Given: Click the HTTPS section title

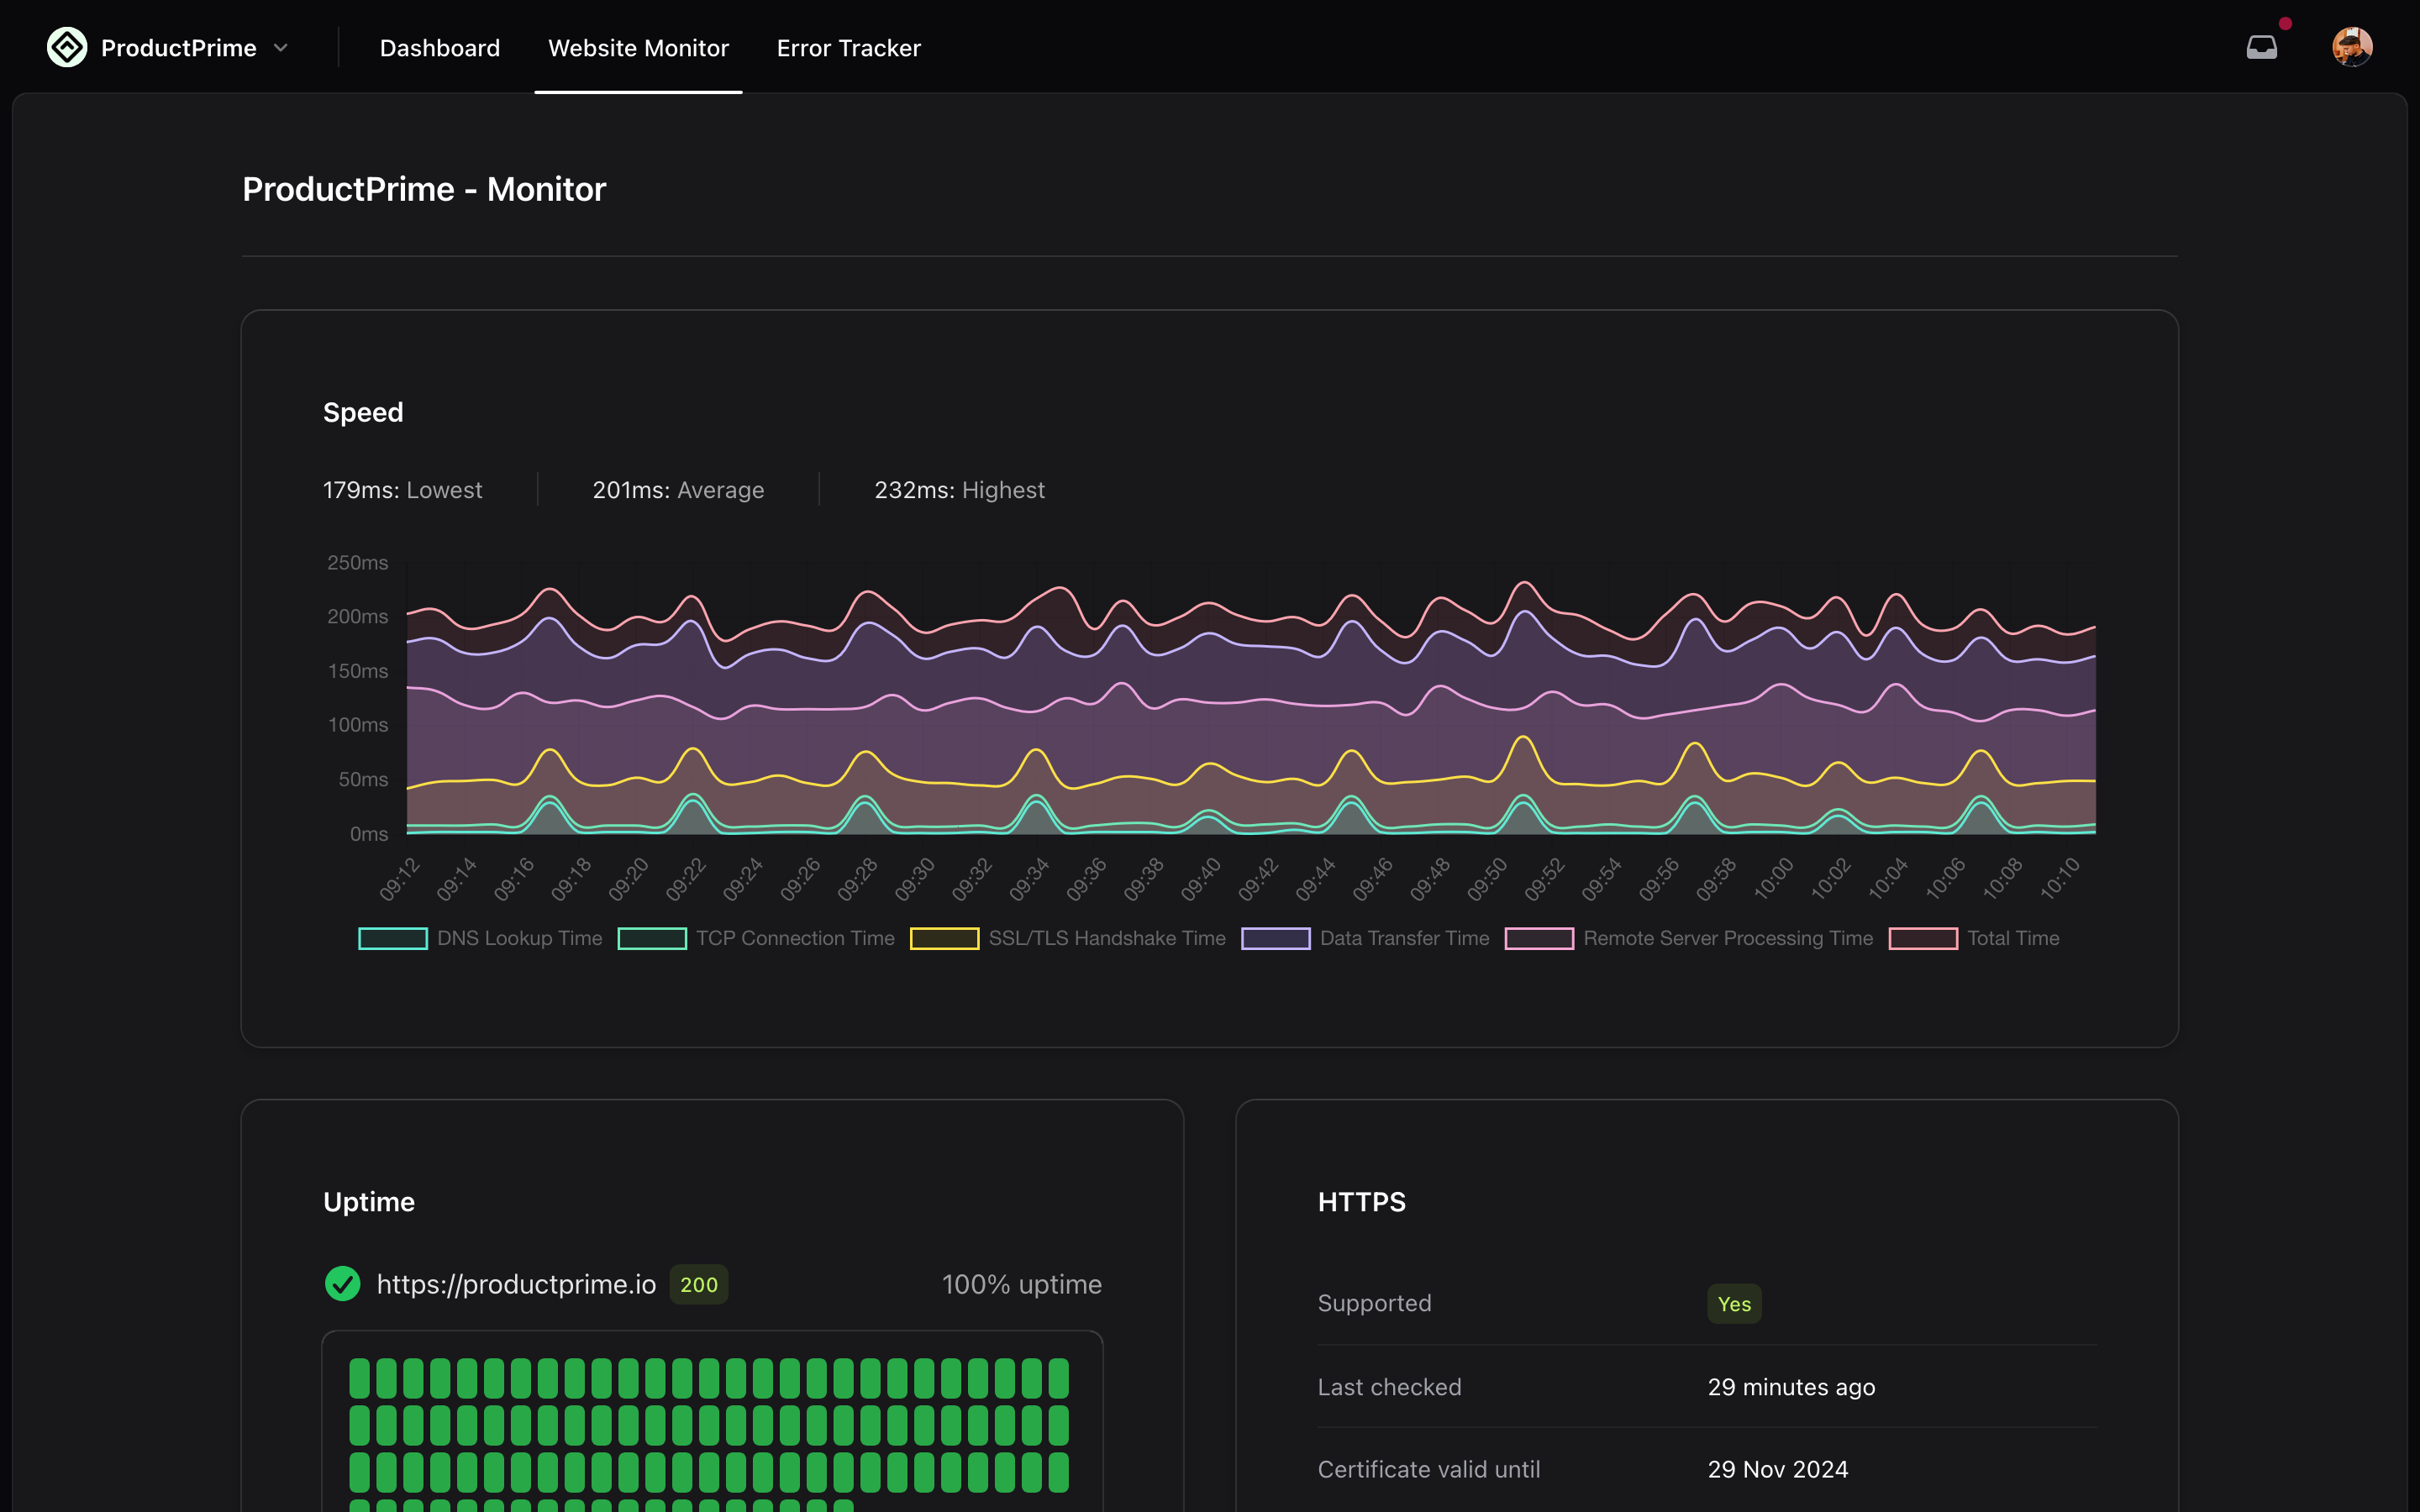Looking at the screenshot, I should [x=1361, y=1202].
